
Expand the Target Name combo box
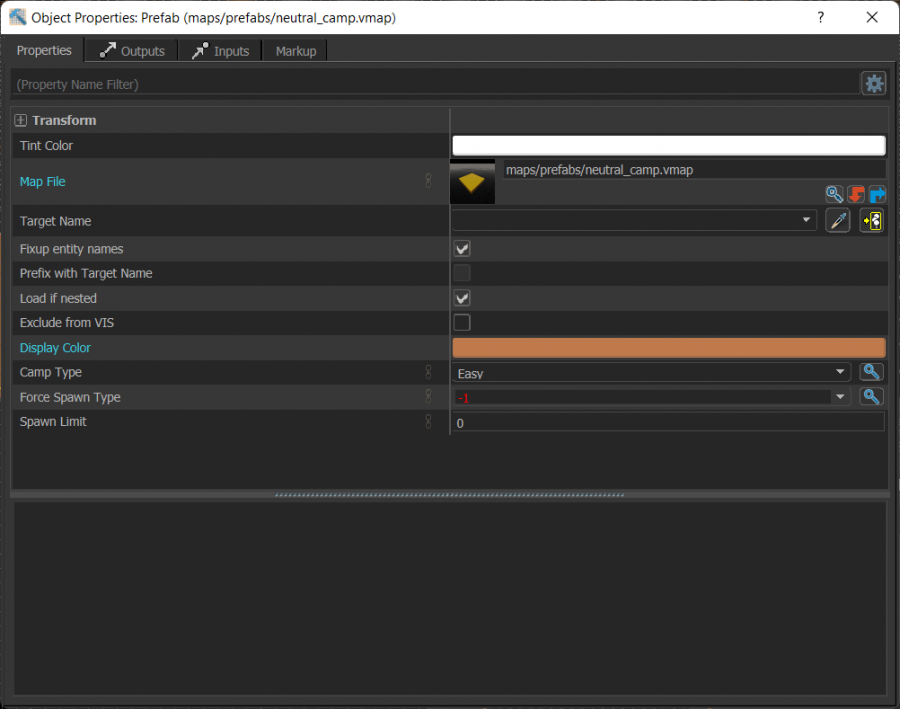tap(808, 220)
